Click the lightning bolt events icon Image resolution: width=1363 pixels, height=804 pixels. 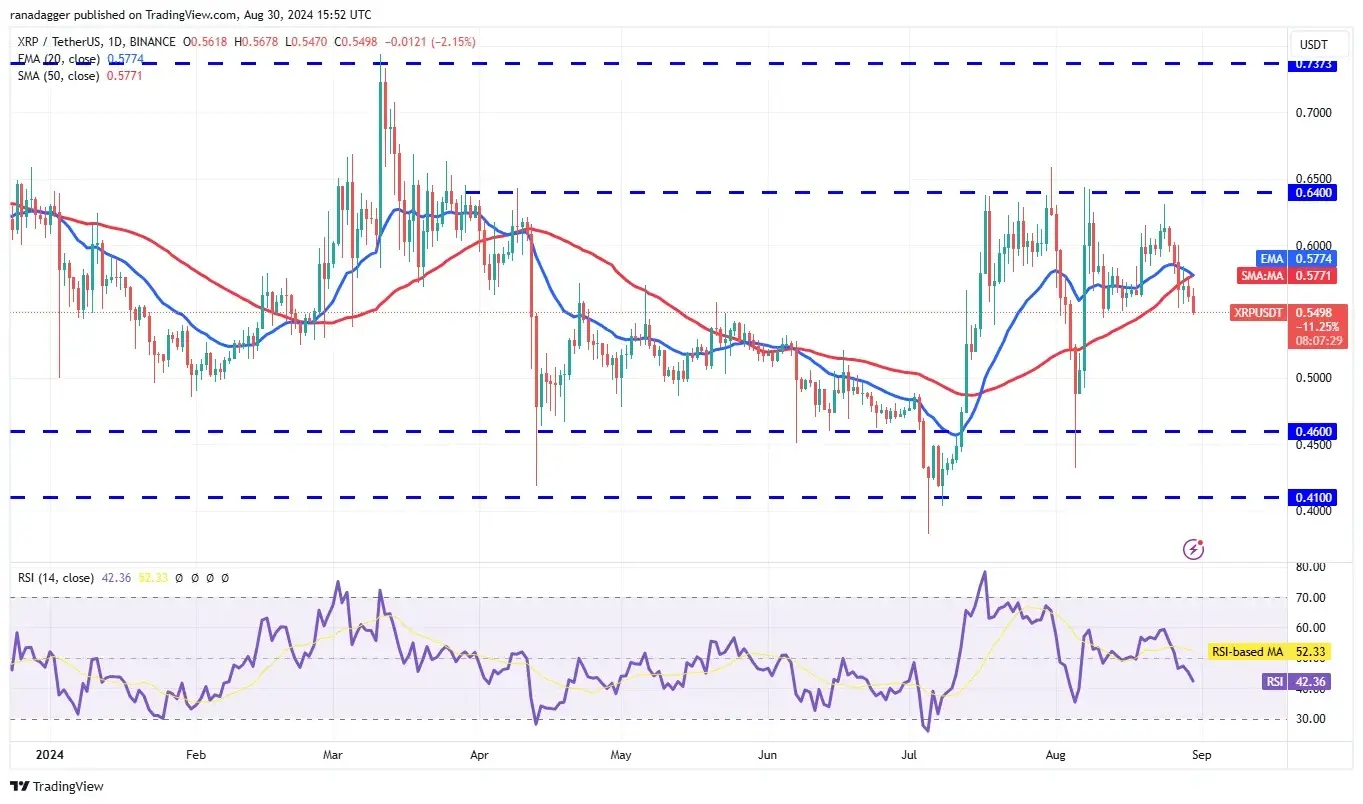click(x=1192, y=548)
